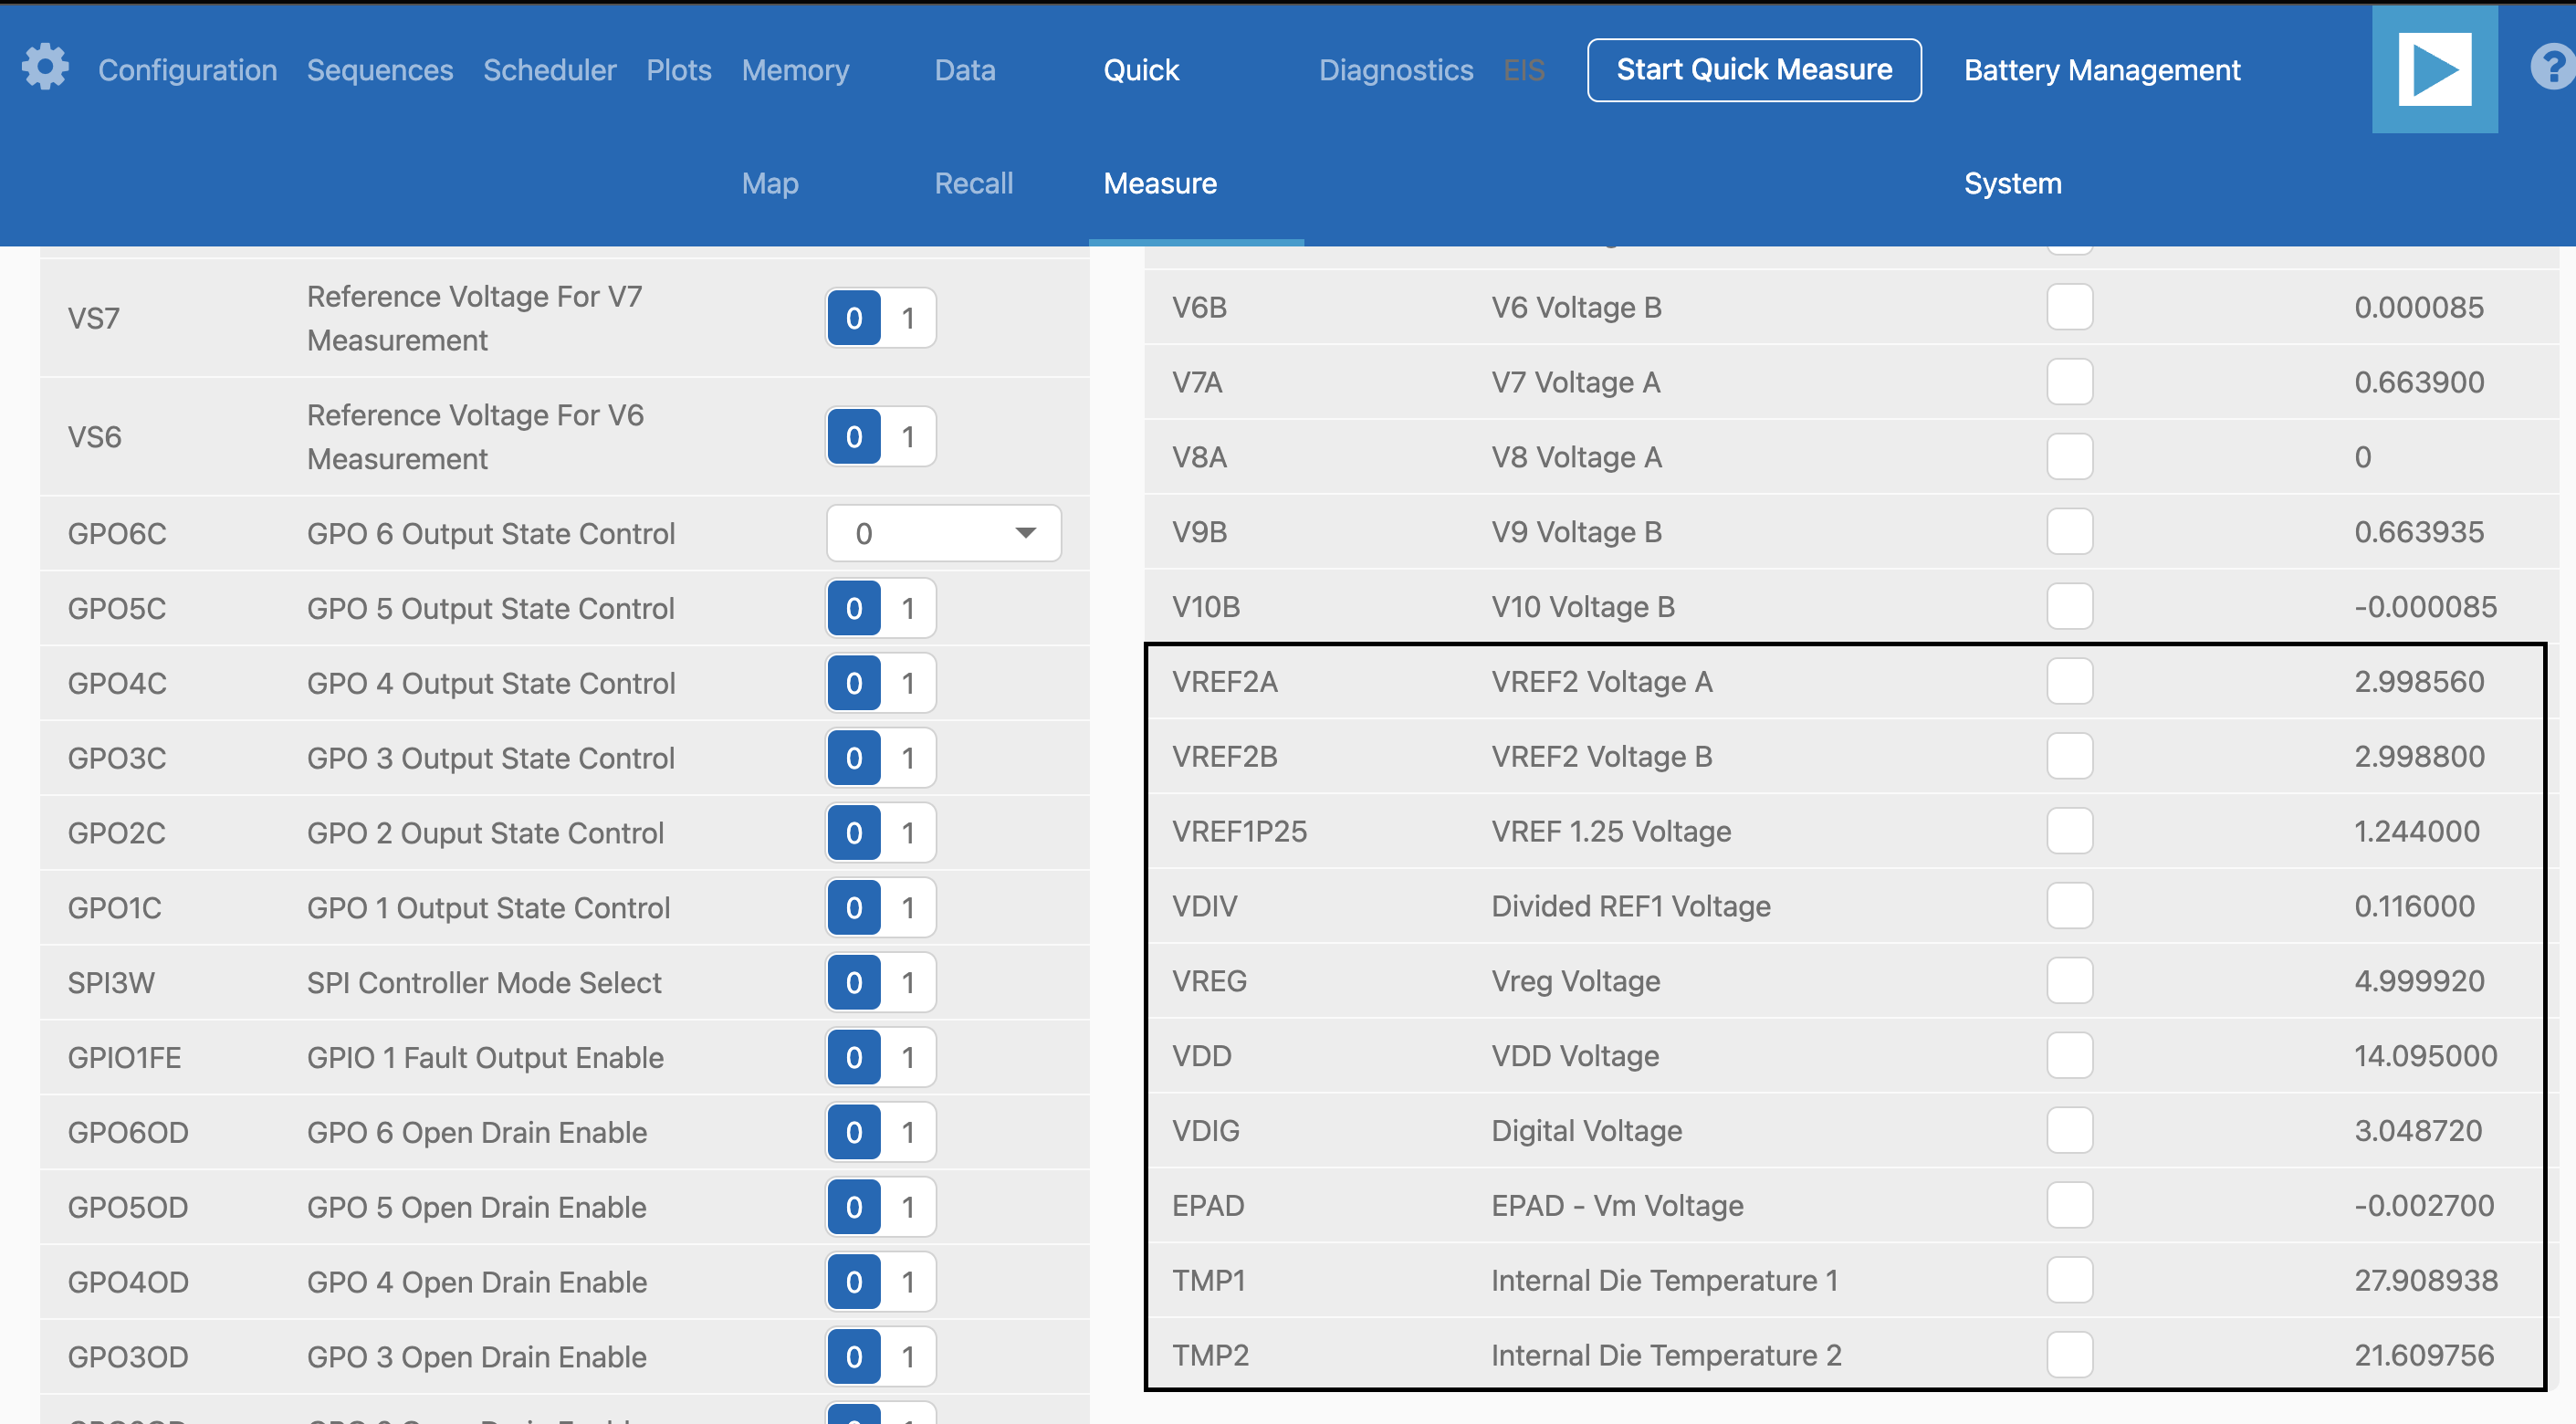Set GPO 5 Output State Control to 1

click(908, 607)
